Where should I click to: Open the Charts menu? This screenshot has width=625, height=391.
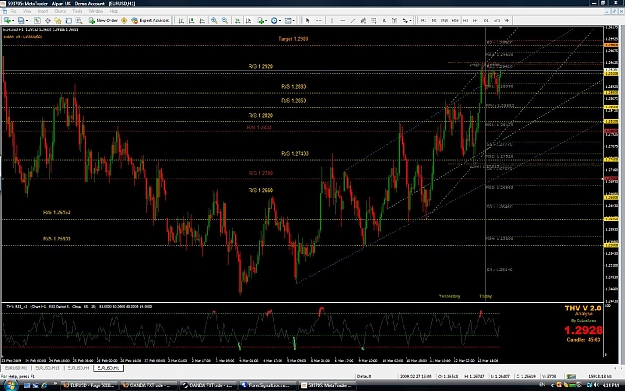pos(60,11)
